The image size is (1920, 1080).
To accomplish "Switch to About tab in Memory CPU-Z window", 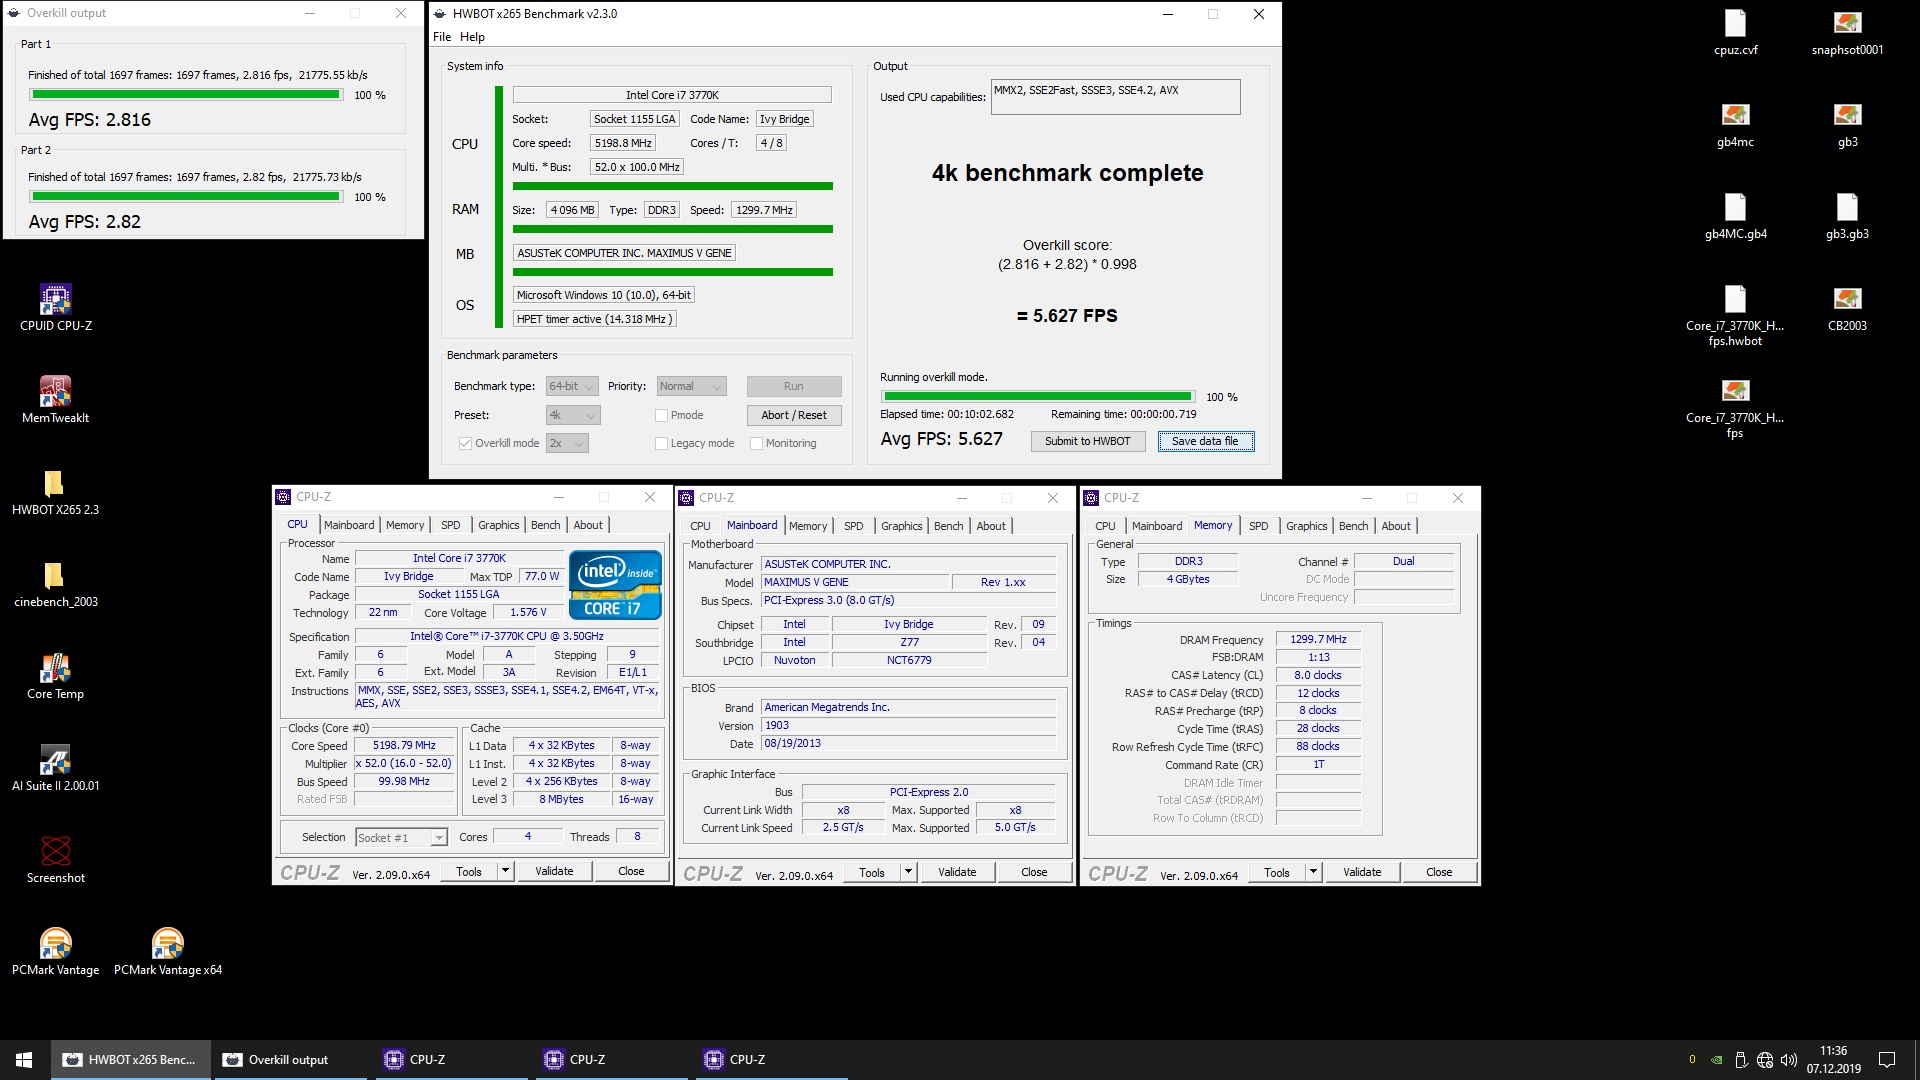I will point(1396,526).
